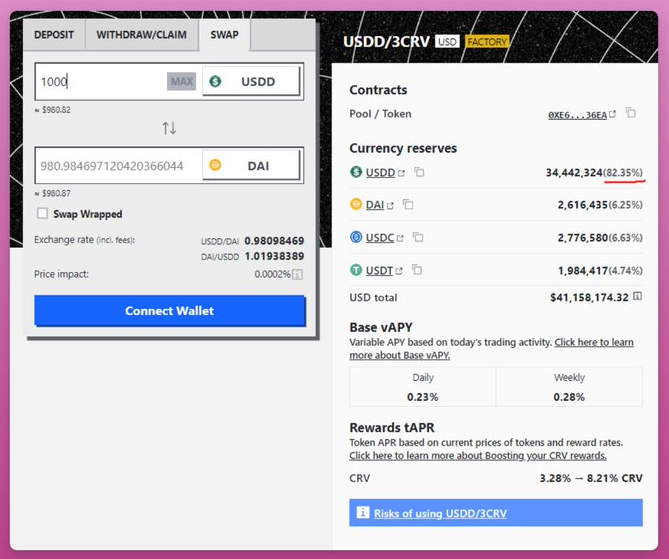The height and width of the screenshot is (559, 669).
Task: Open the Boosting your CRV rewards link
Action: [478, 456]
